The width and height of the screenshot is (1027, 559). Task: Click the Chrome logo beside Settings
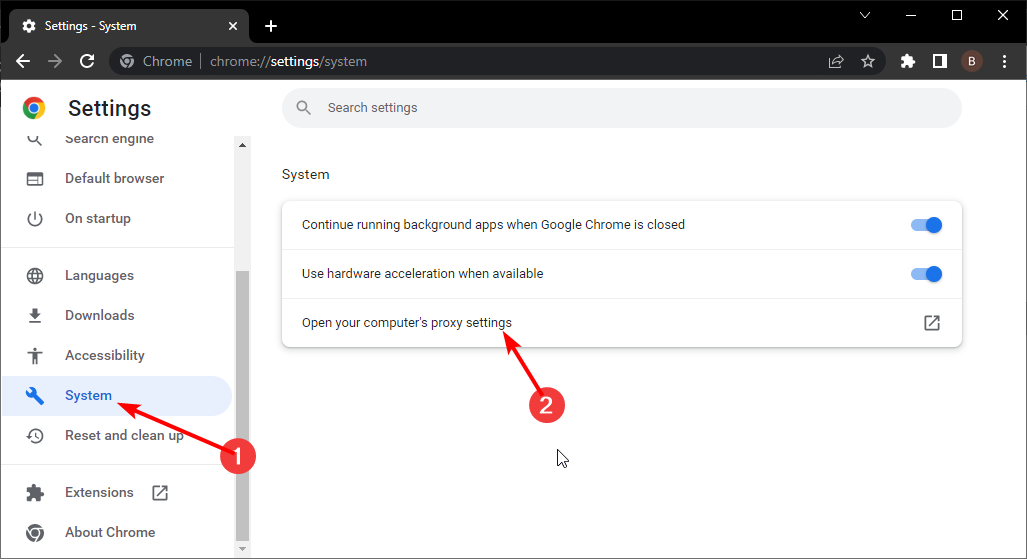[34, 108]
